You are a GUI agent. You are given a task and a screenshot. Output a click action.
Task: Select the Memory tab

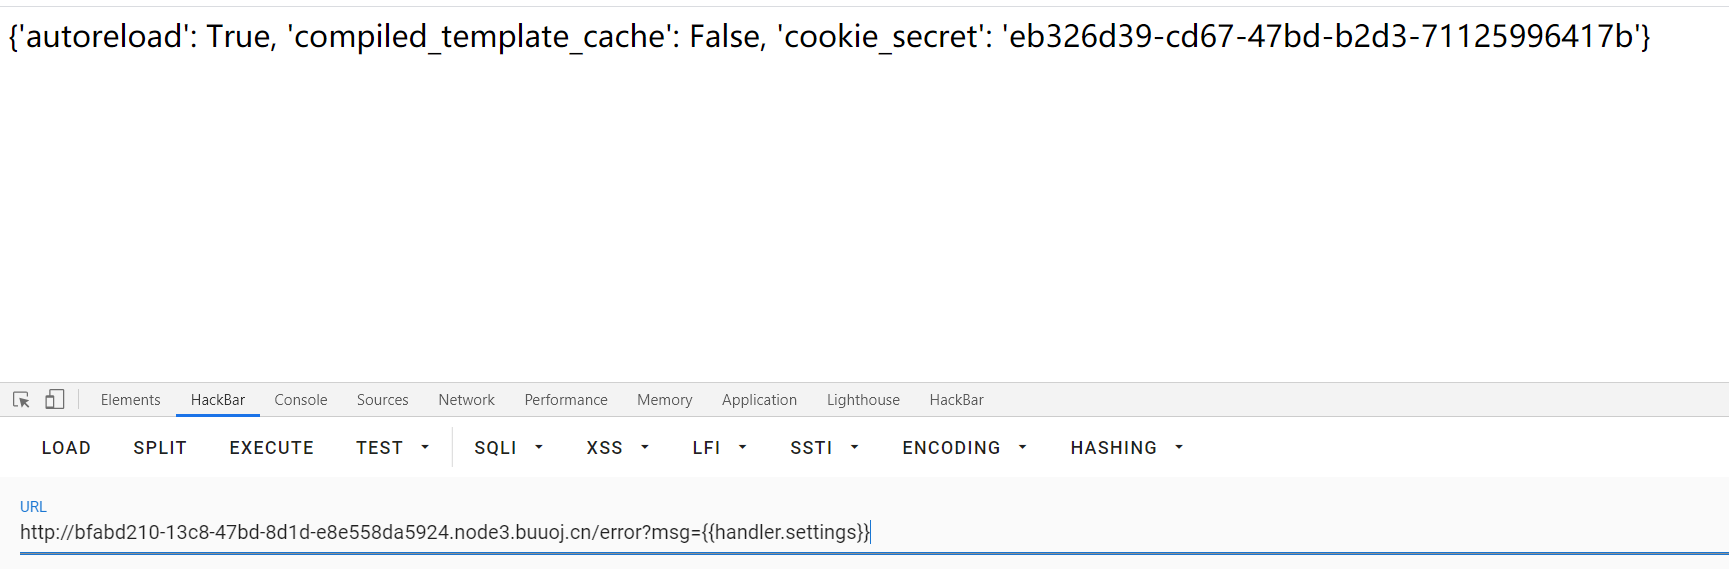pyautogui.click(x=665, y=400)
